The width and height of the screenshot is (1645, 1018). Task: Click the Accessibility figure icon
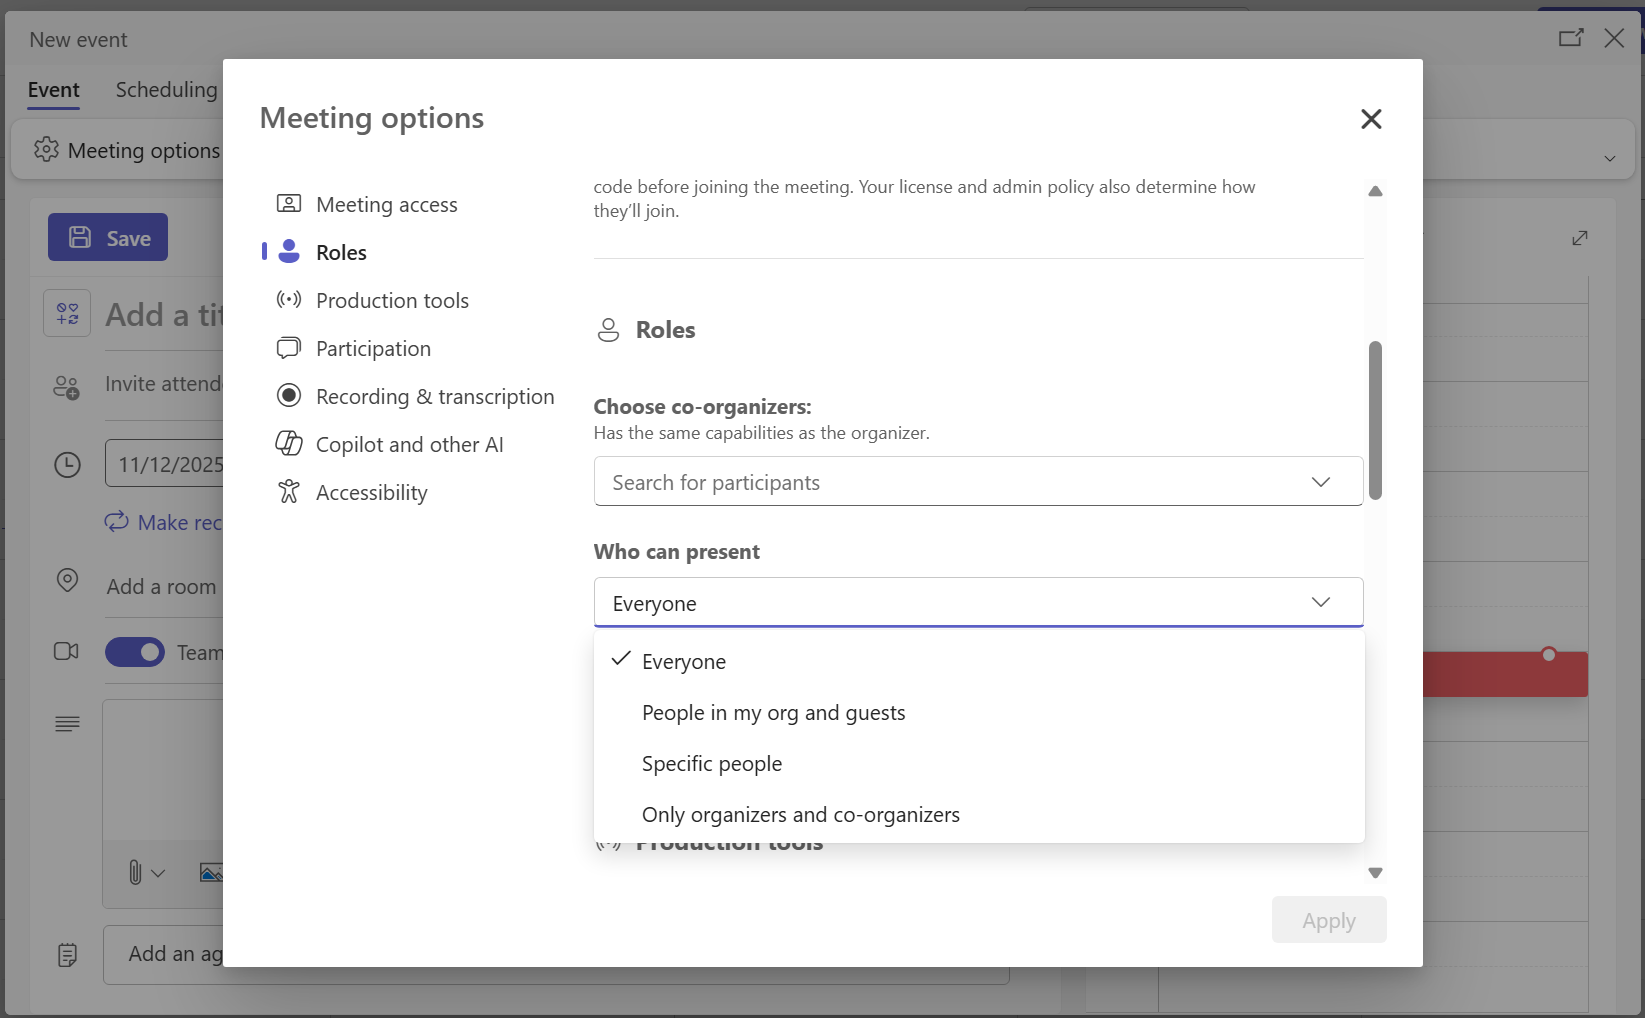(289, 491)
